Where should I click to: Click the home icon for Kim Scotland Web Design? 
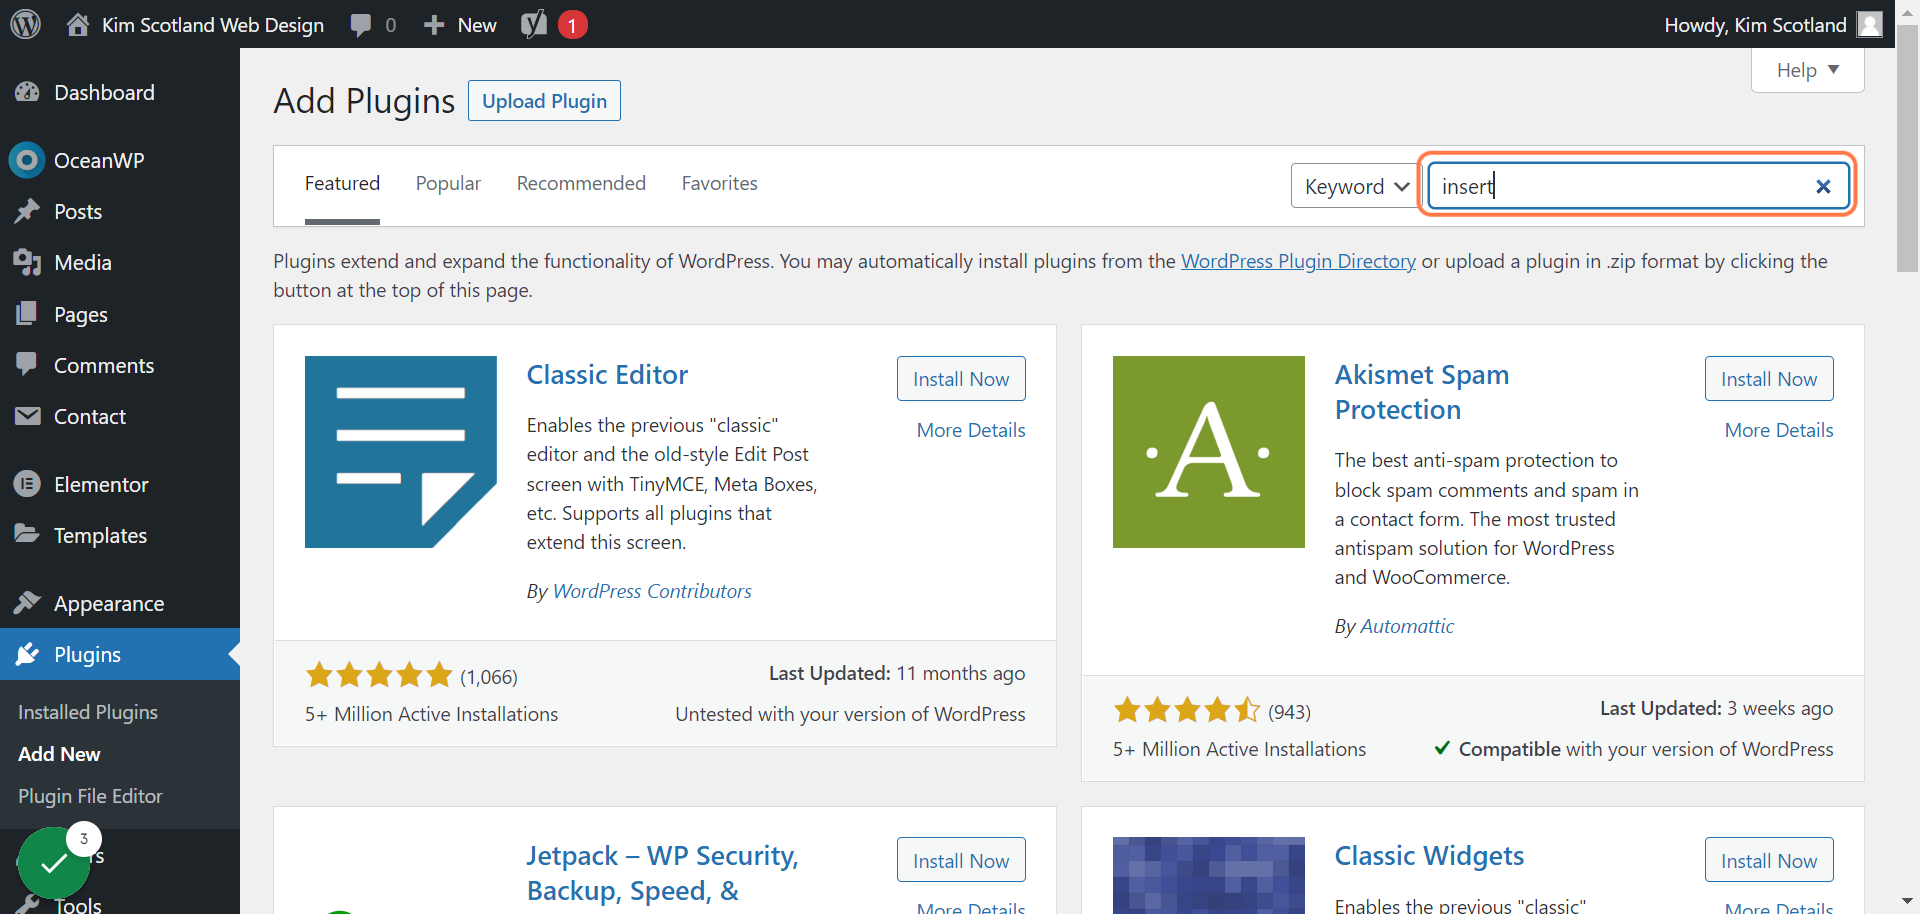78,24
